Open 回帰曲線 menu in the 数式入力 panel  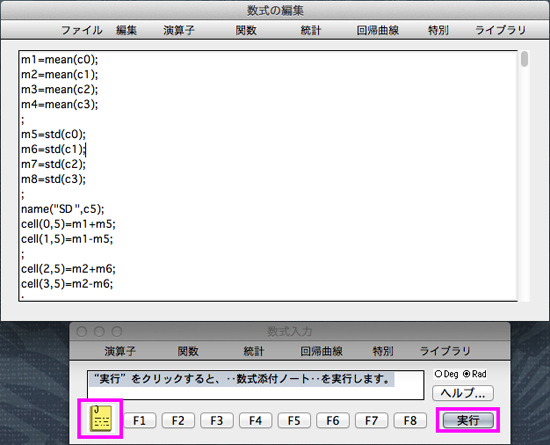[321, 351]
